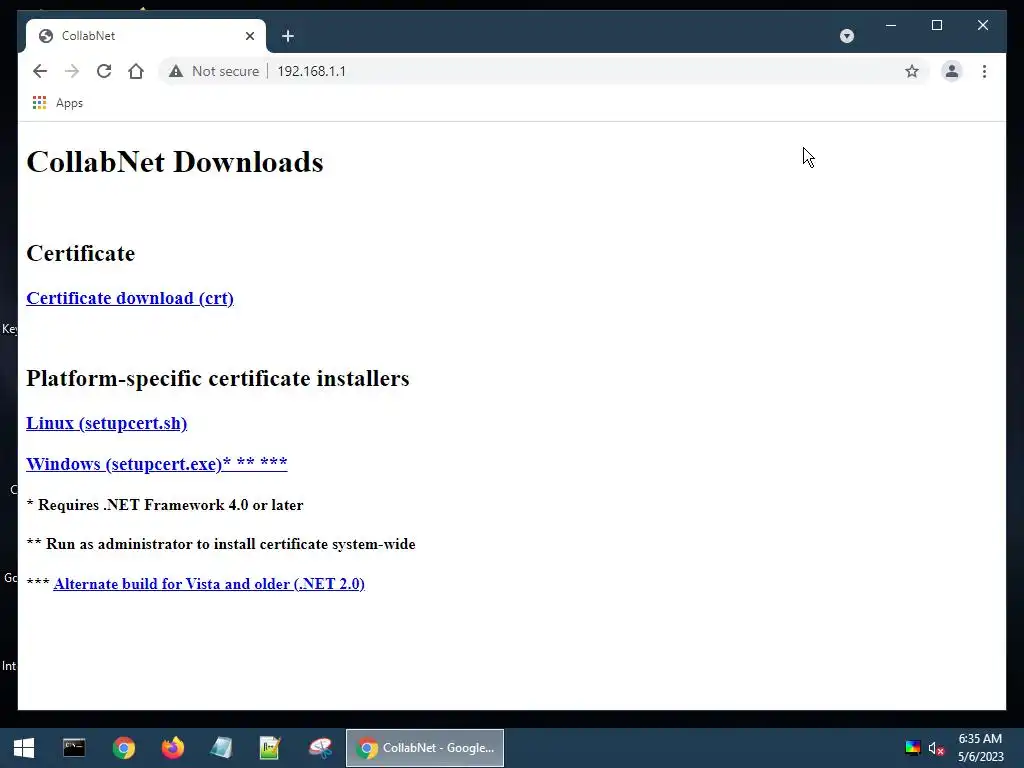The width and height of the screenshot is (1024, 768).
Task: Click the forward navigation arrow
Action: click(72, 71)
